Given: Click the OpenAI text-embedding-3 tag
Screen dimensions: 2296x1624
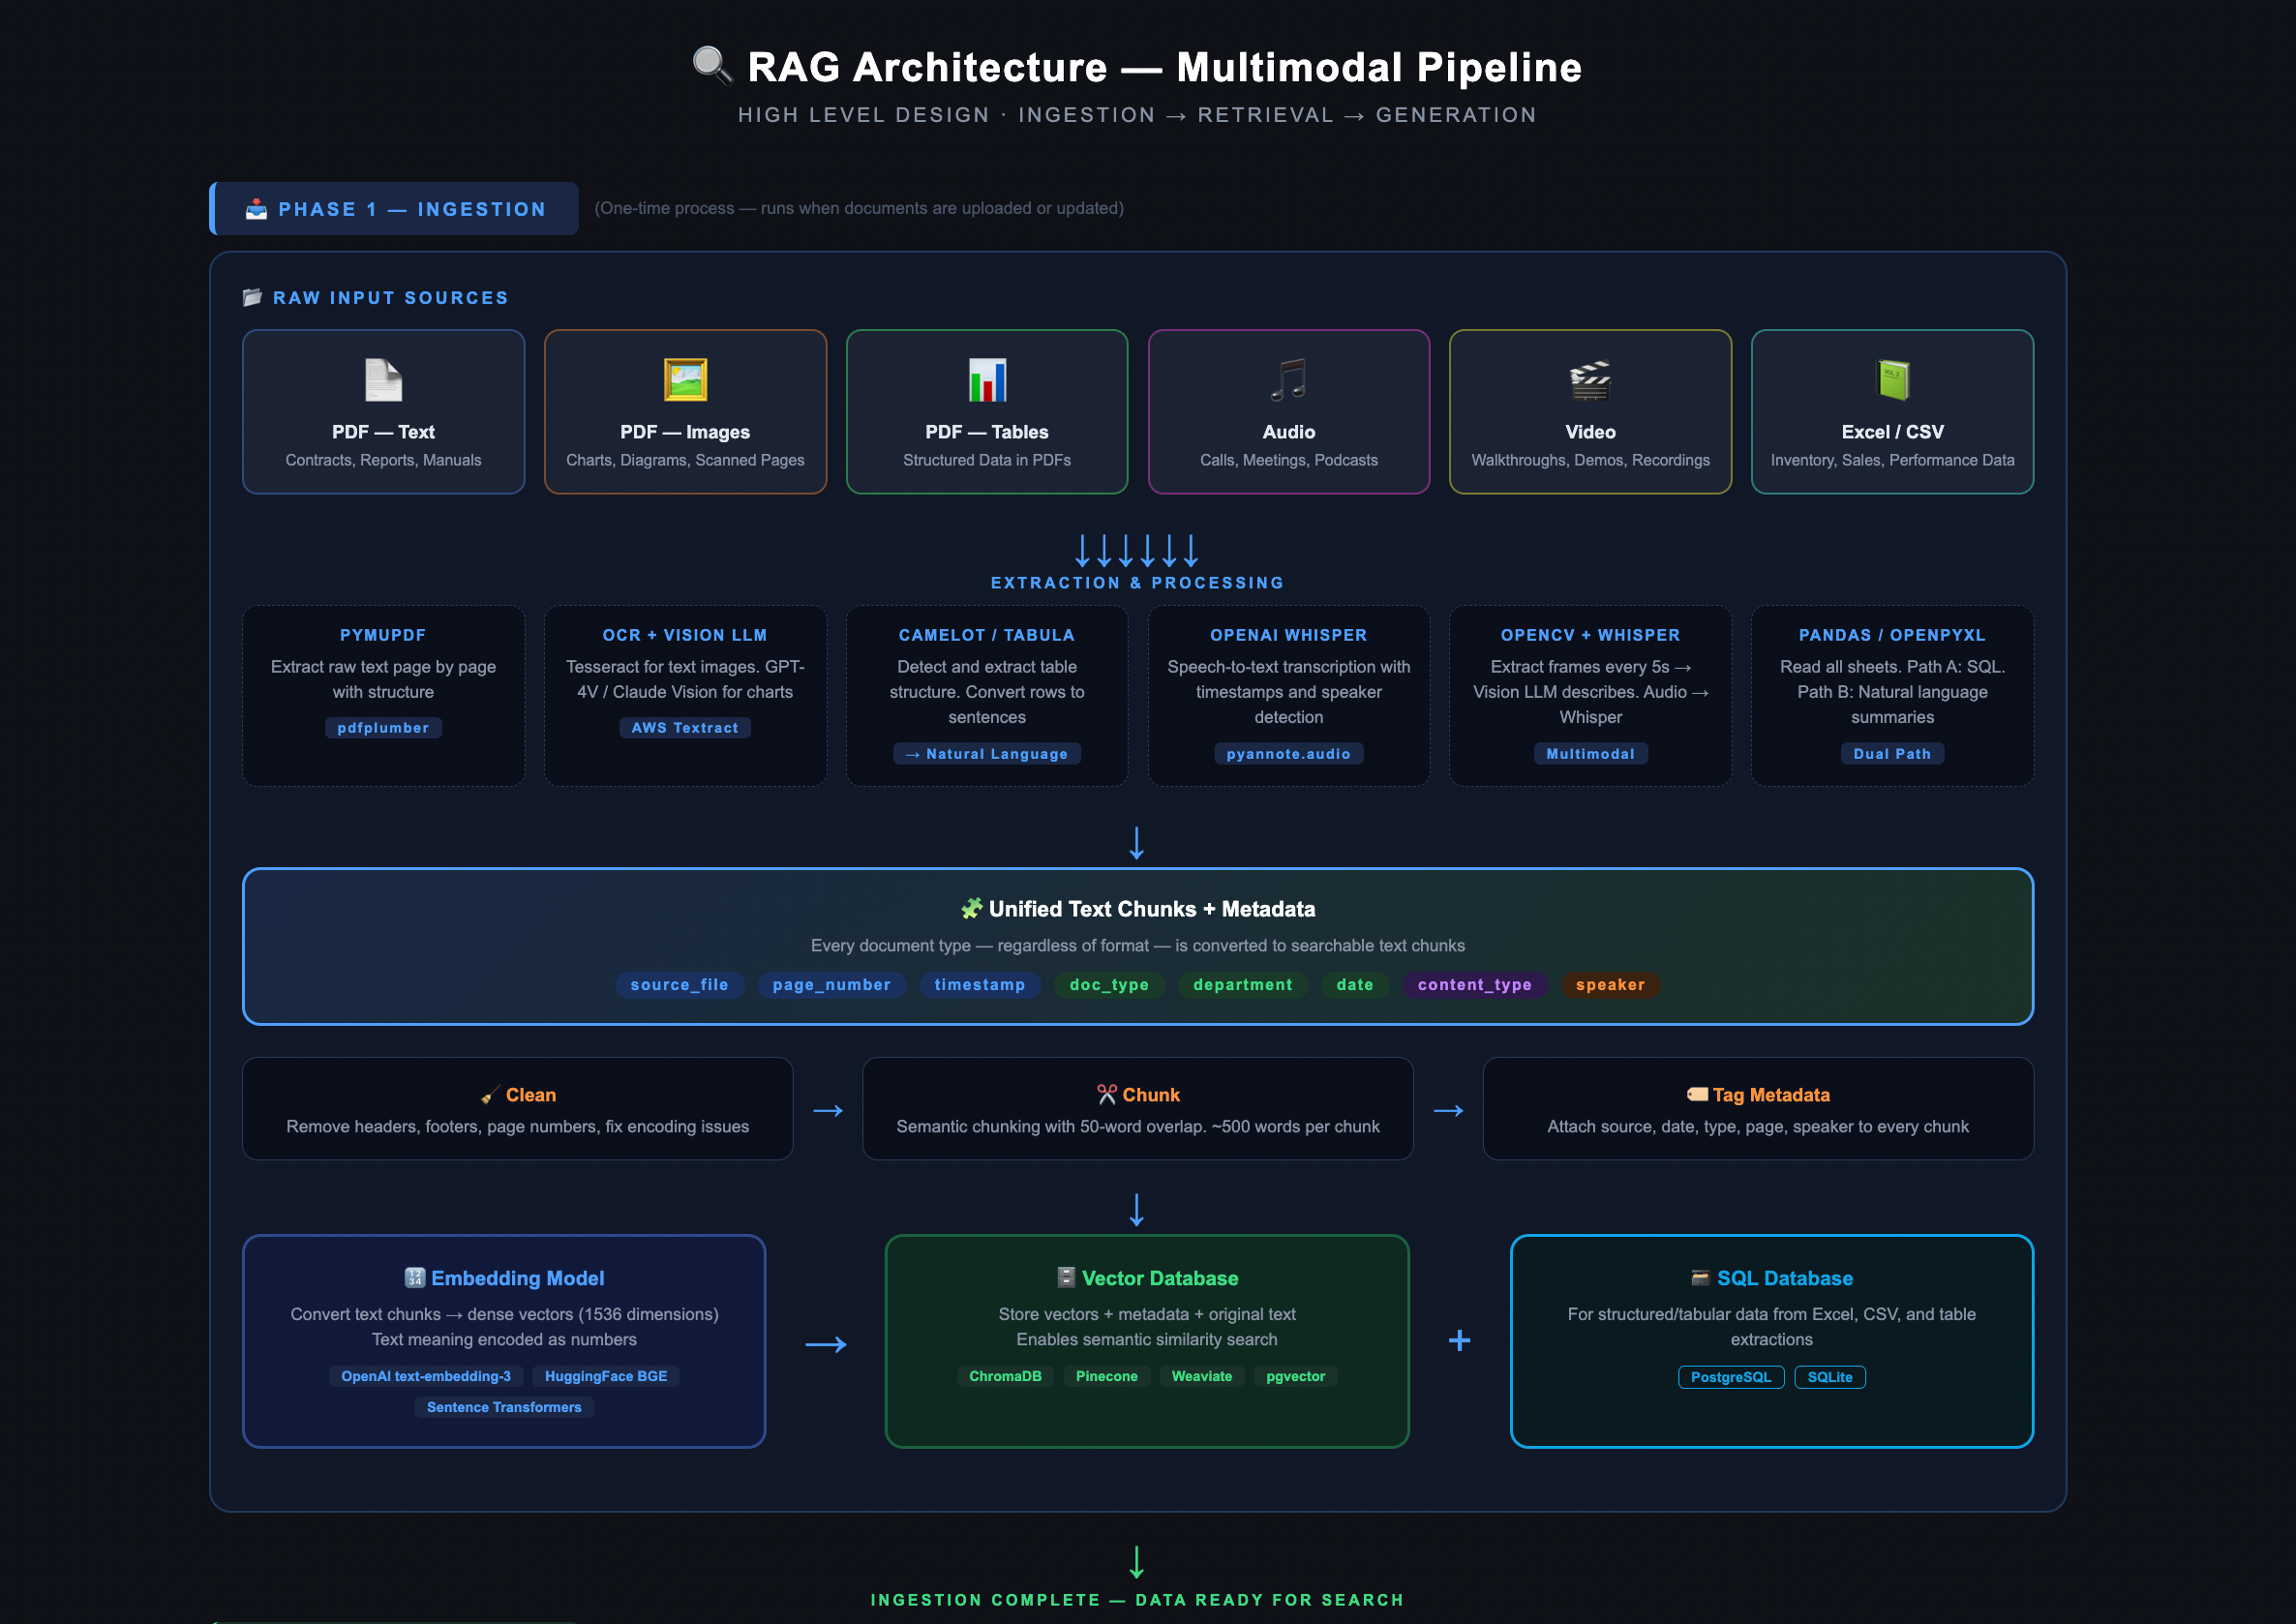Looking at the screenshot, I should click(426, 1376).
